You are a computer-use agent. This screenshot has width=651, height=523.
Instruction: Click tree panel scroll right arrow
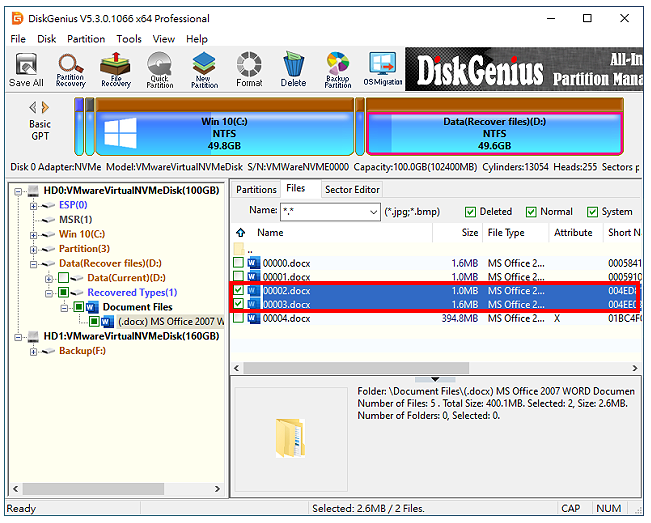[217, 489]
